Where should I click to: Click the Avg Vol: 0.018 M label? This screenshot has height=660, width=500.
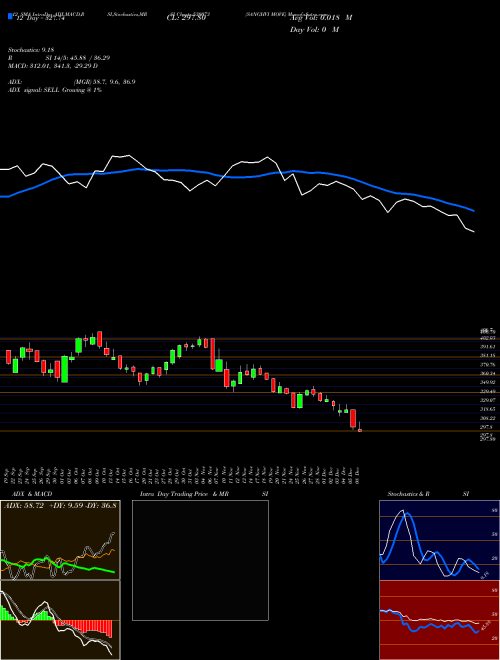coord(320,18)
